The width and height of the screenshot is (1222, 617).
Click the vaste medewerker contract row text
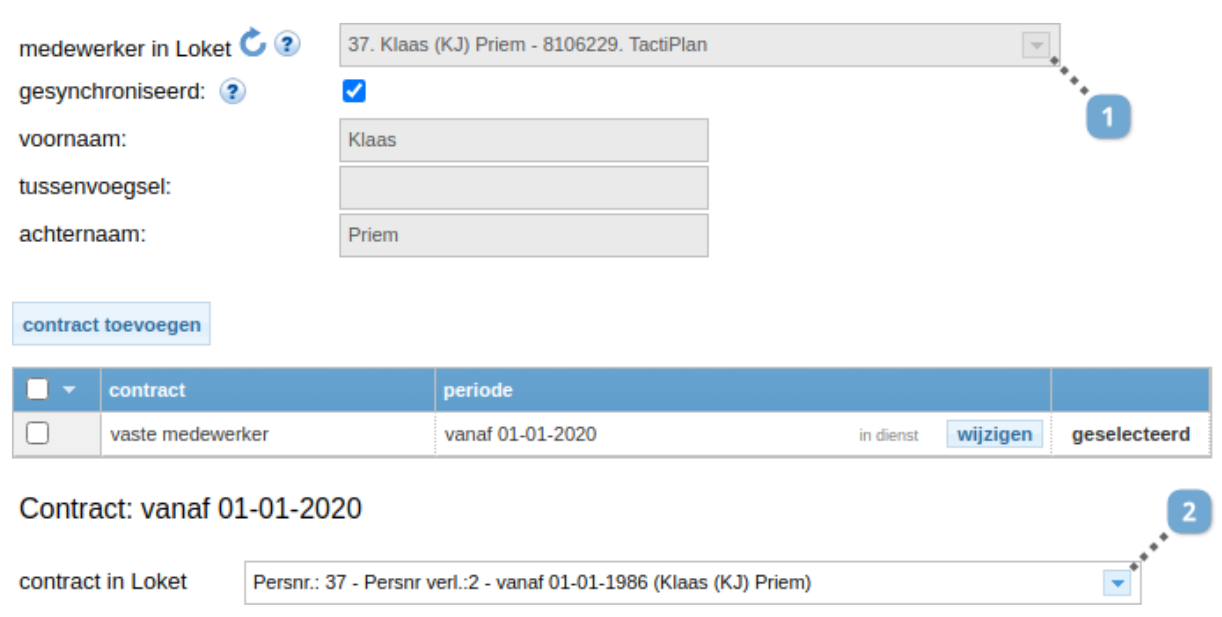[189, 434]
